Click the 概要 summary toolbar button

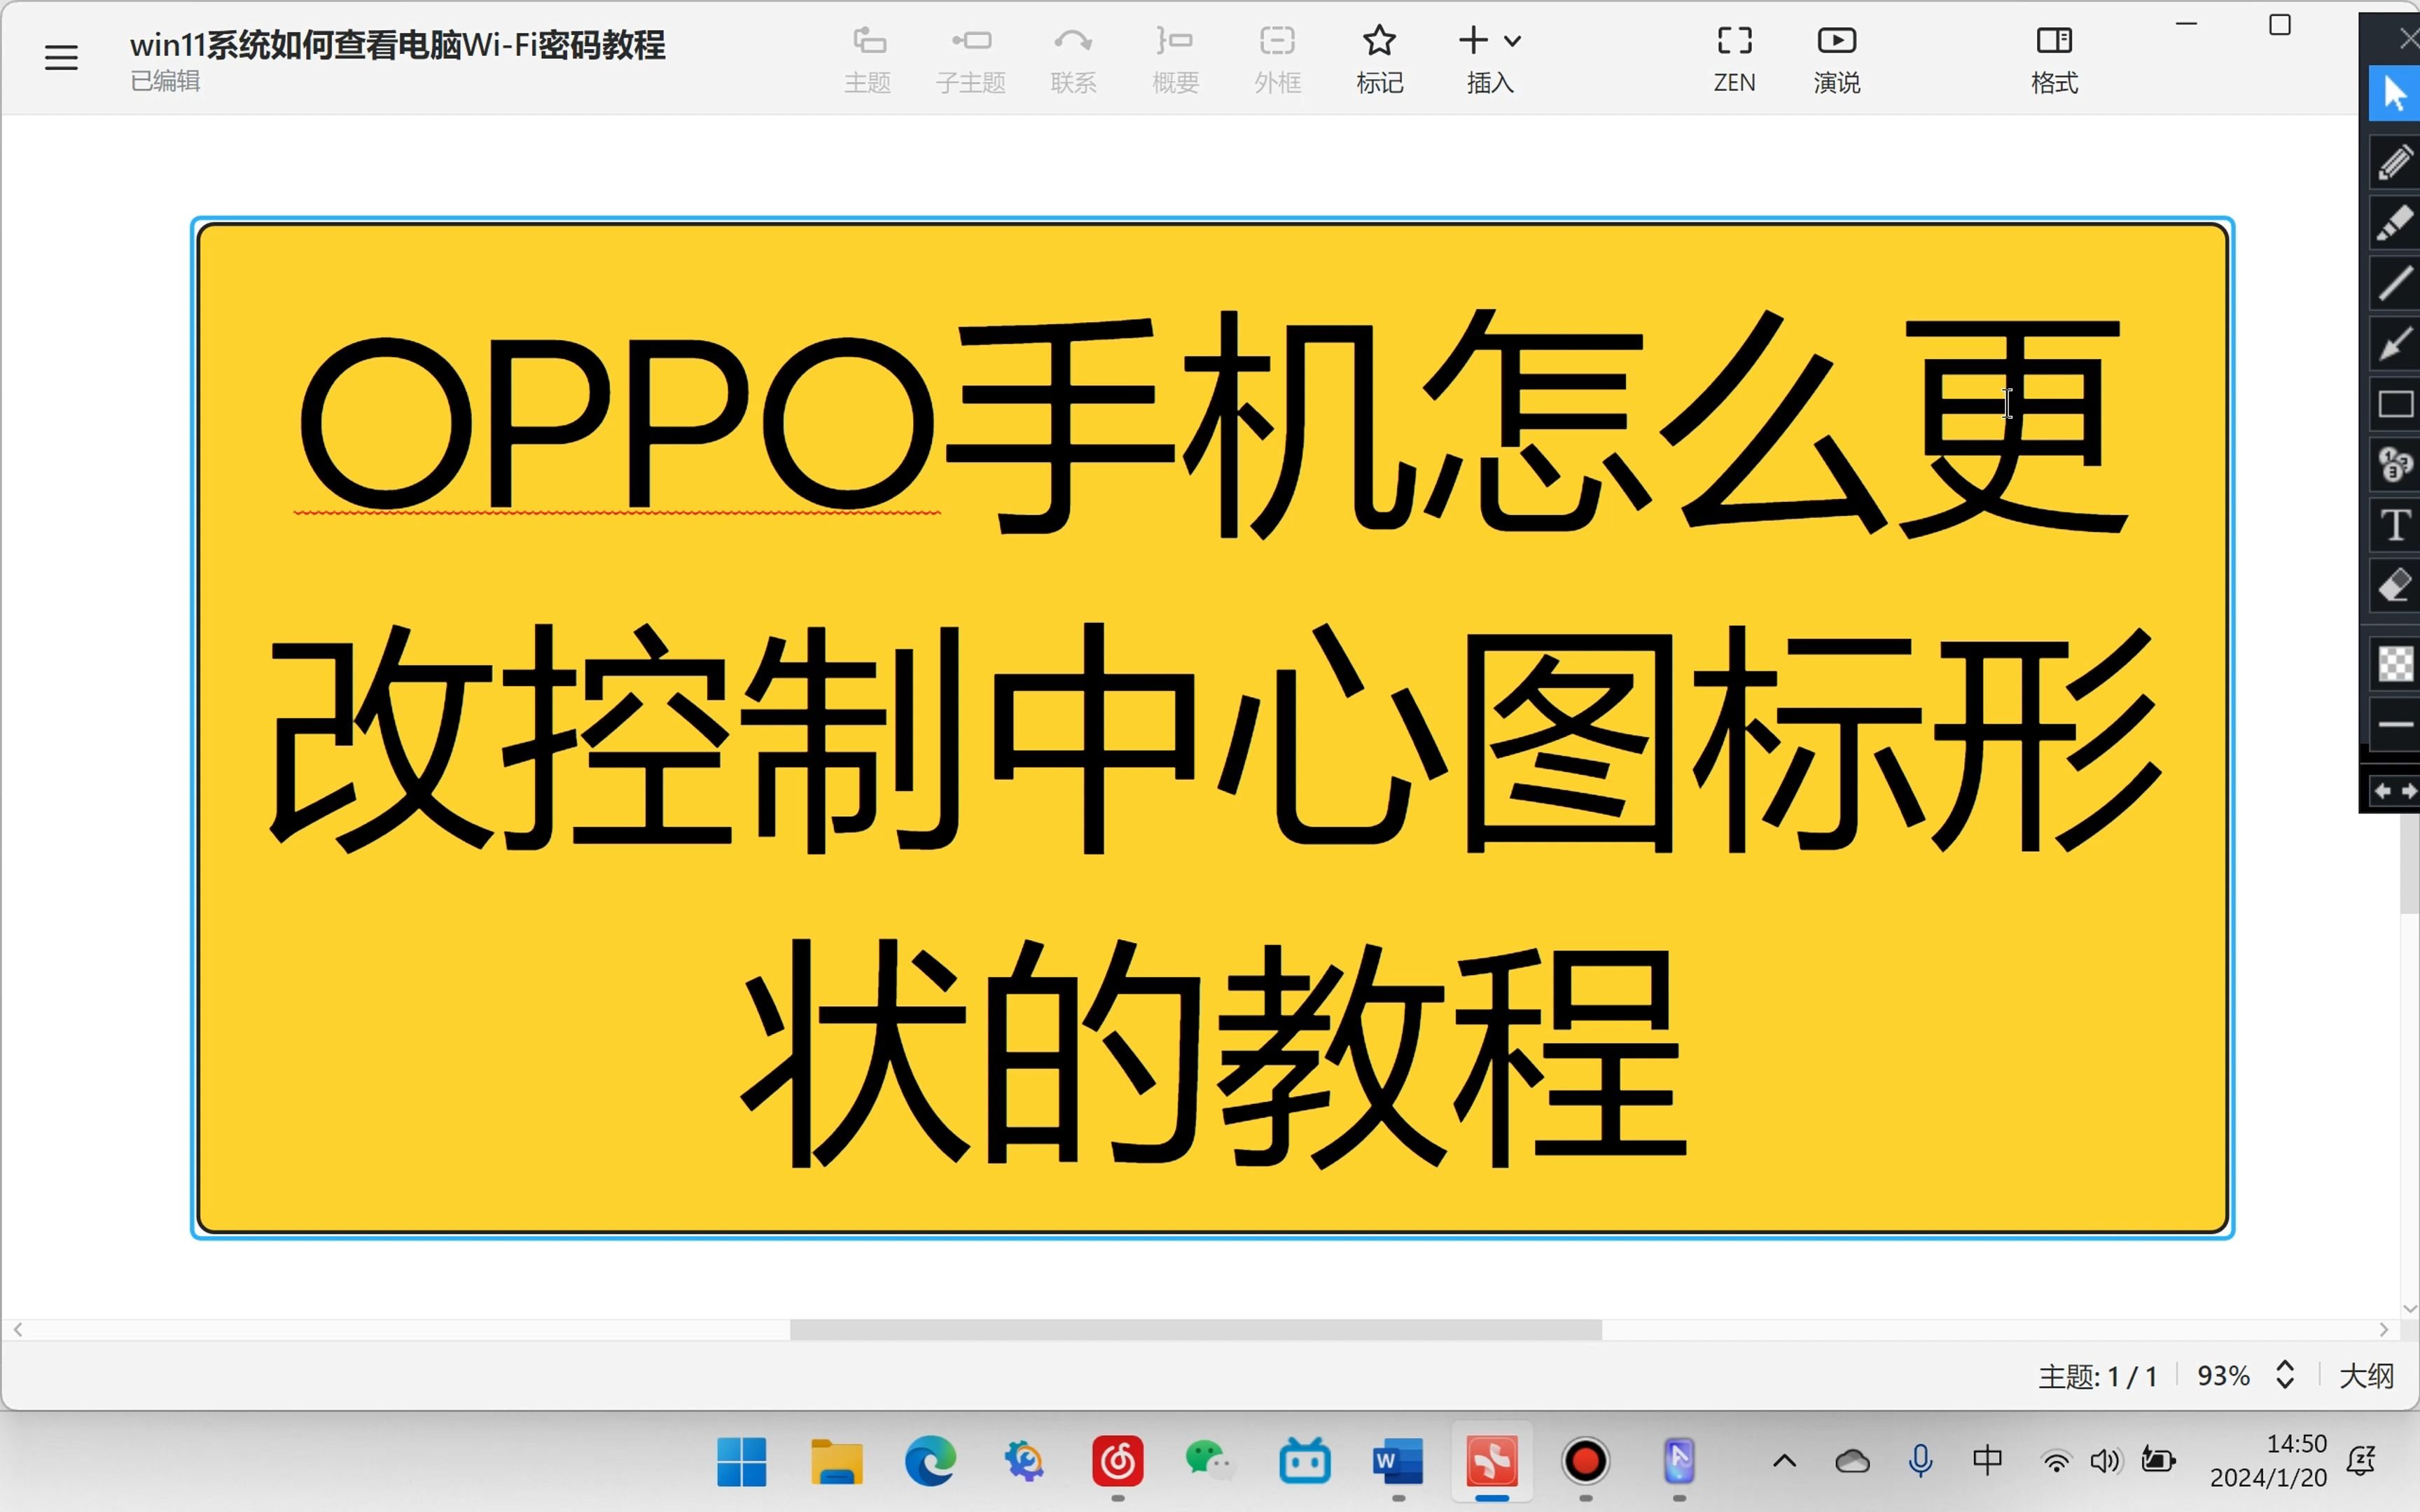[x=1175, y=60]
